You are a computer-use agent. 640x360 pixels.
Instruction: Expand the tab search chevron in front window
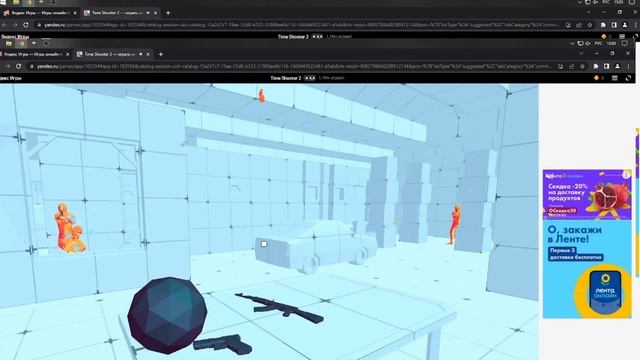click(581, 53)
